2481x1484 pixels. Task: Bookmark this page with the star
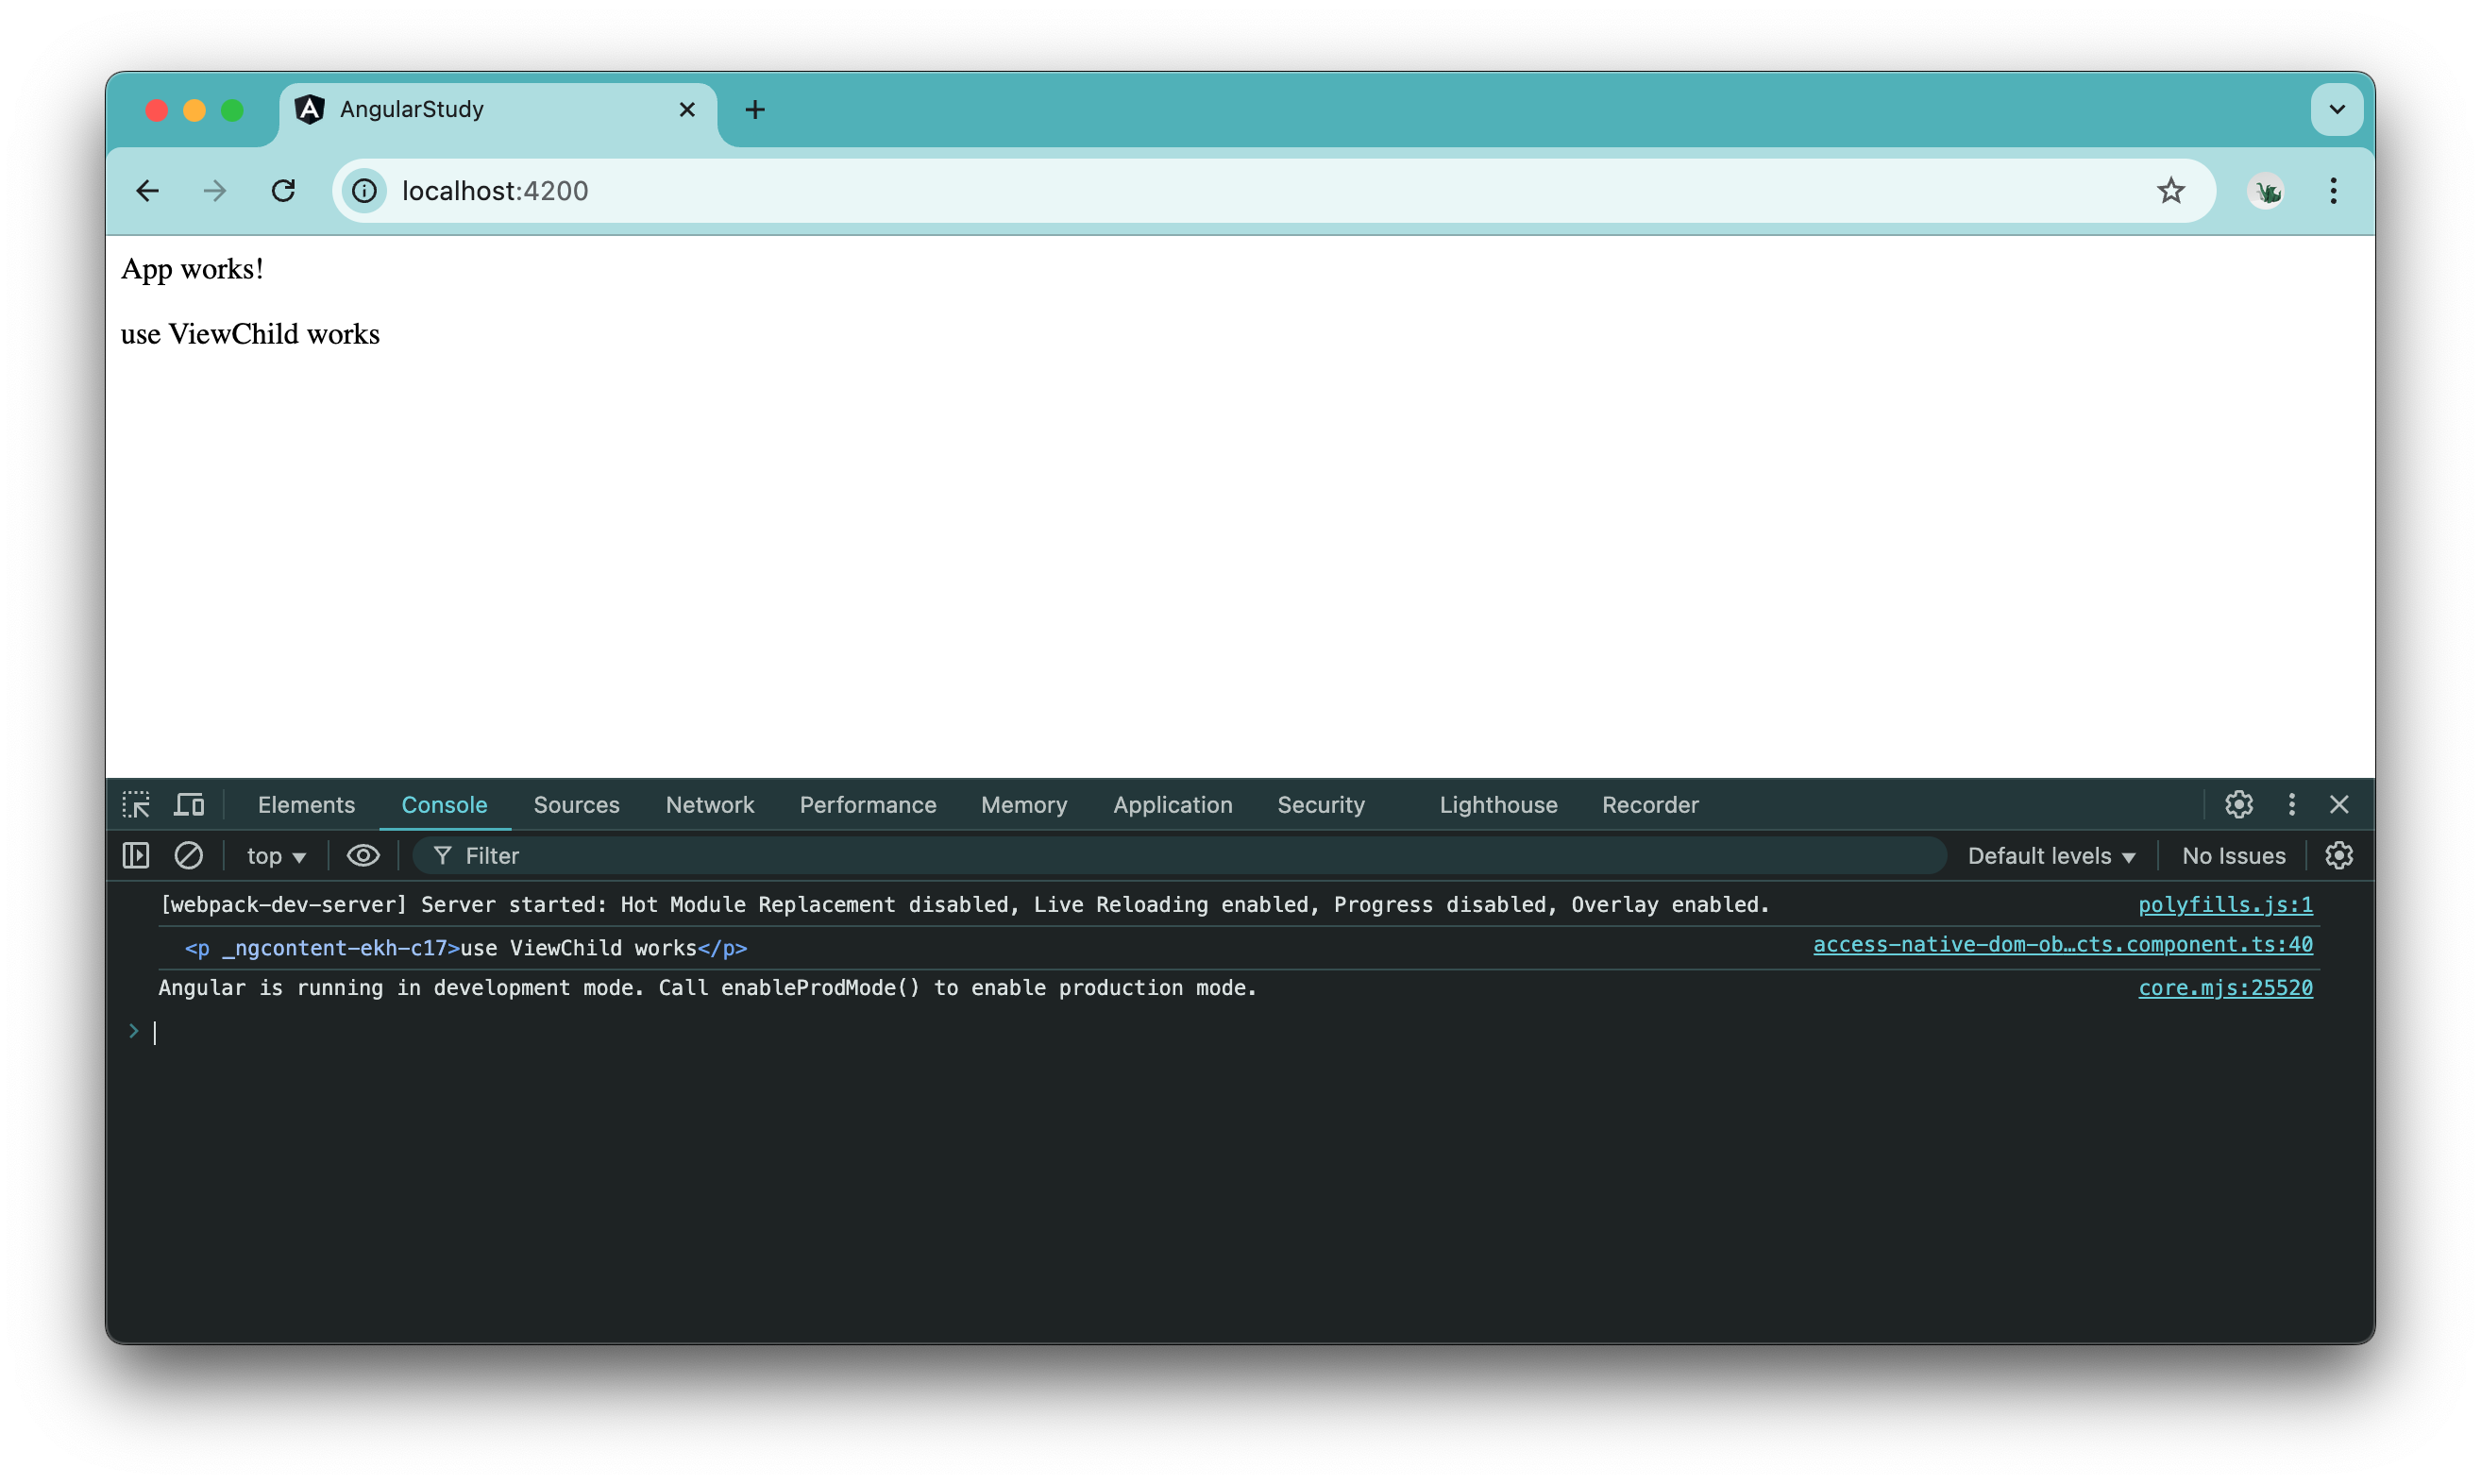(2171, 190)
